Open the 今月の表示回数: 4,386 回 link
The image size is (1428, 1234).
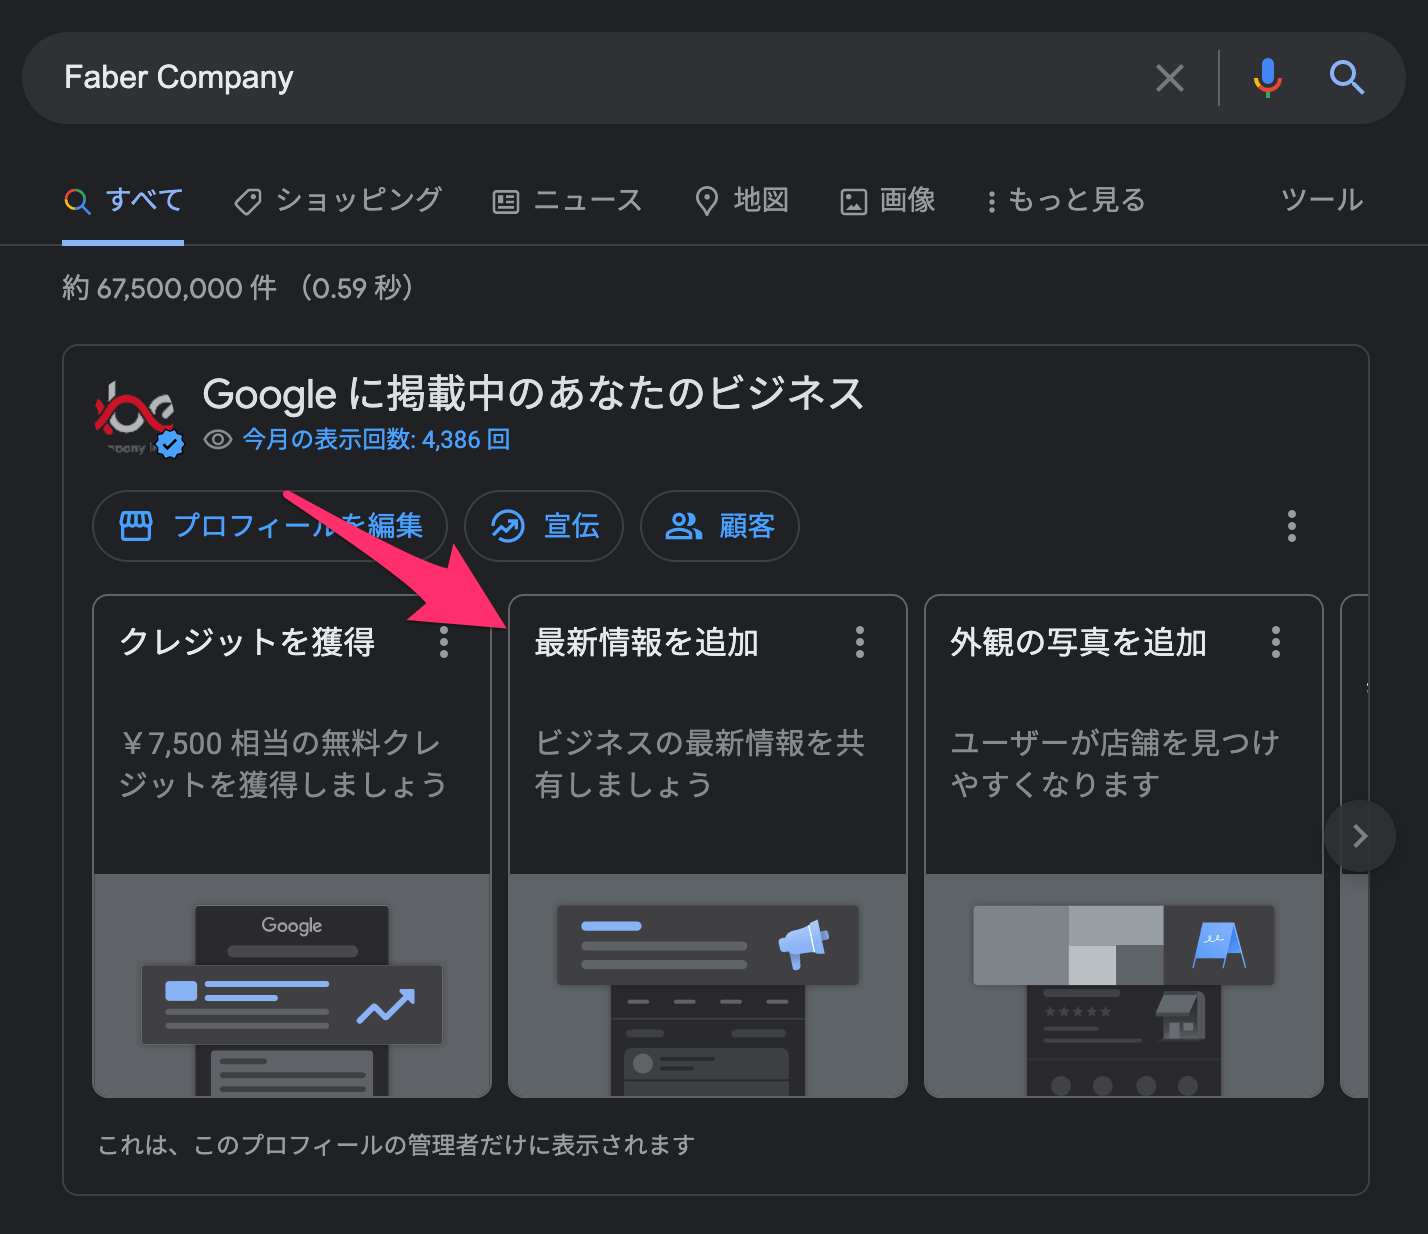point(376,440)
